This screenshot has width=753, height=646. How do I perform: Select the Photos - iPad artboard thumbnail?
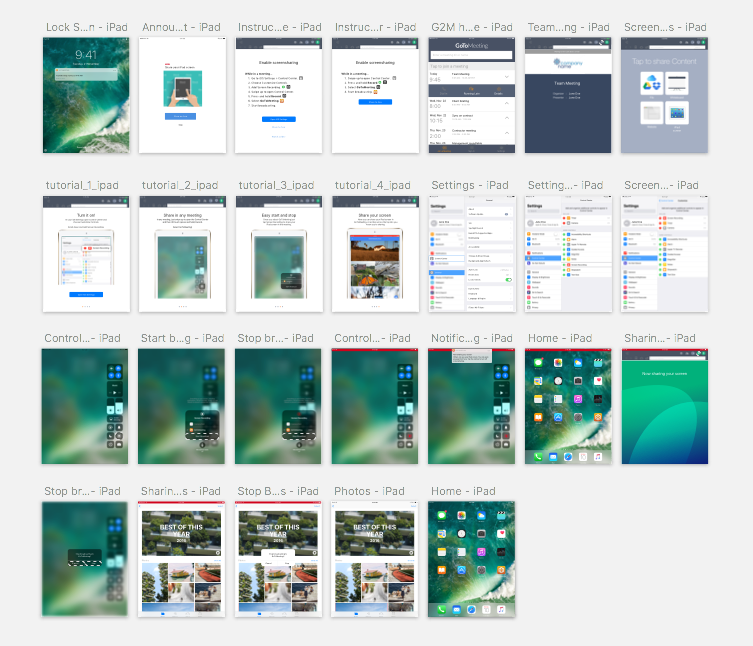pos(375,559)
